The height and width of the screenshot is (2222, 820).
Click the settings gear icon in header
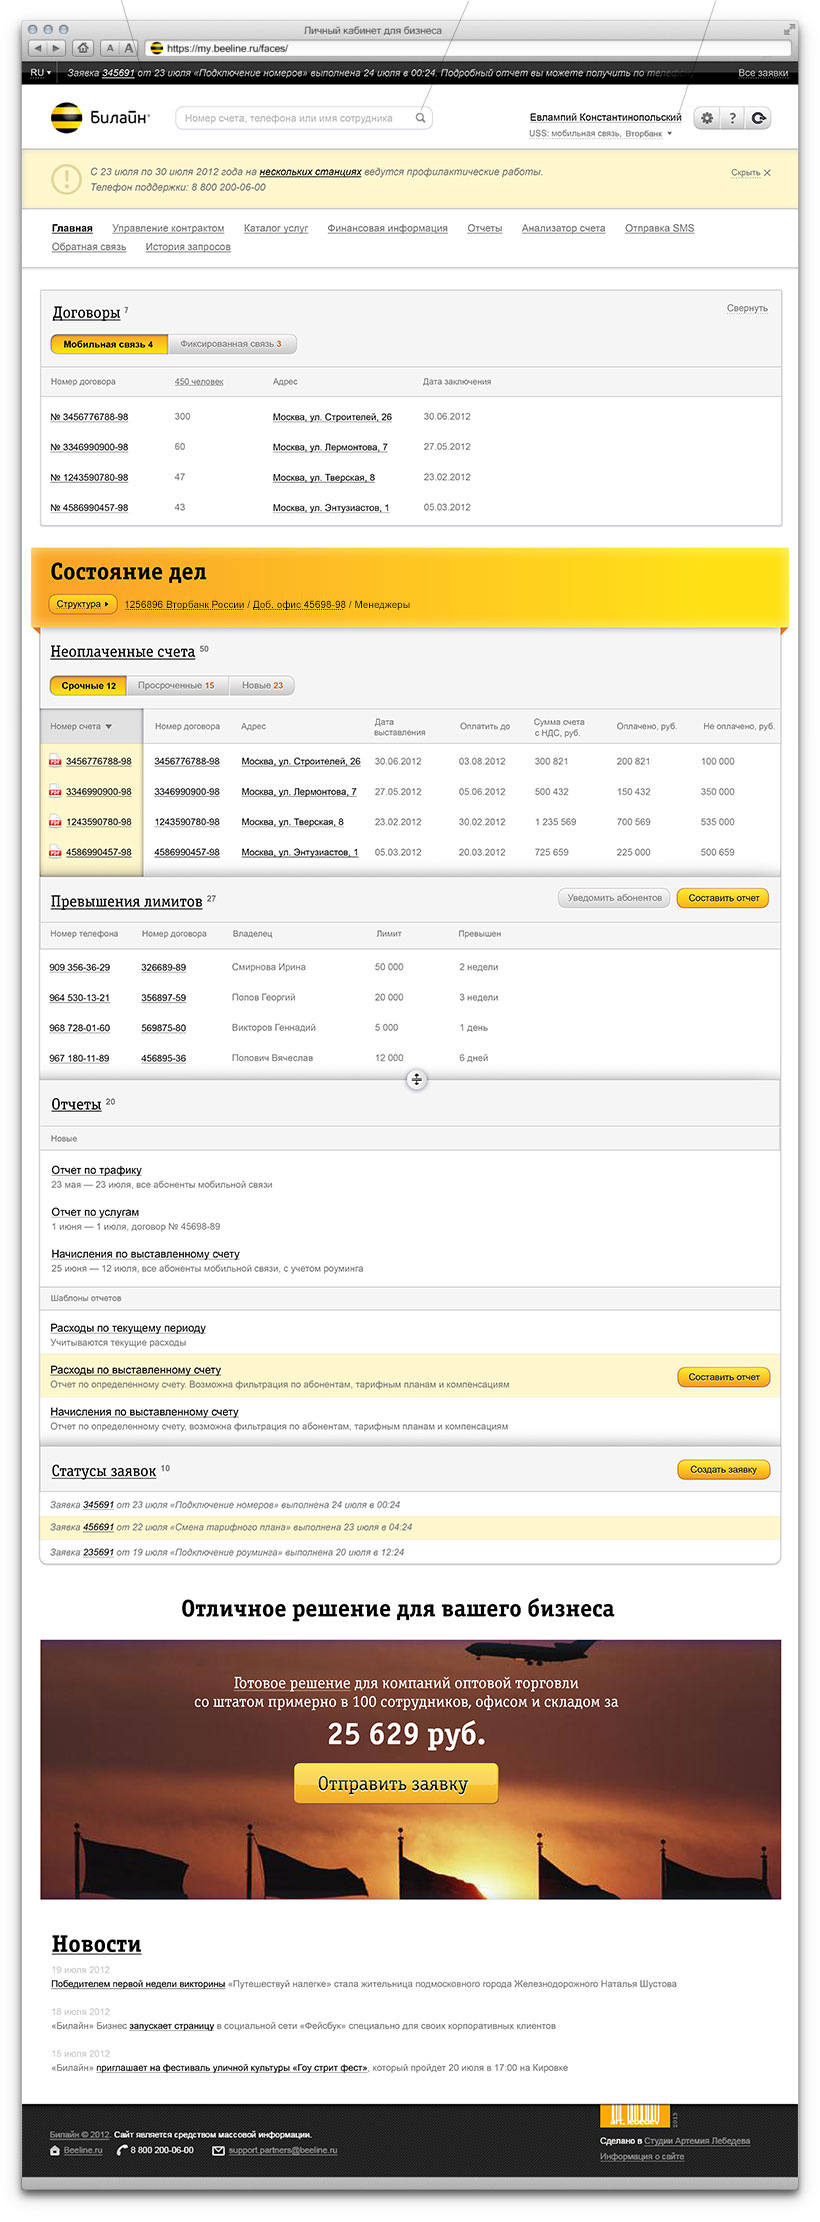(x=707, y=118)
